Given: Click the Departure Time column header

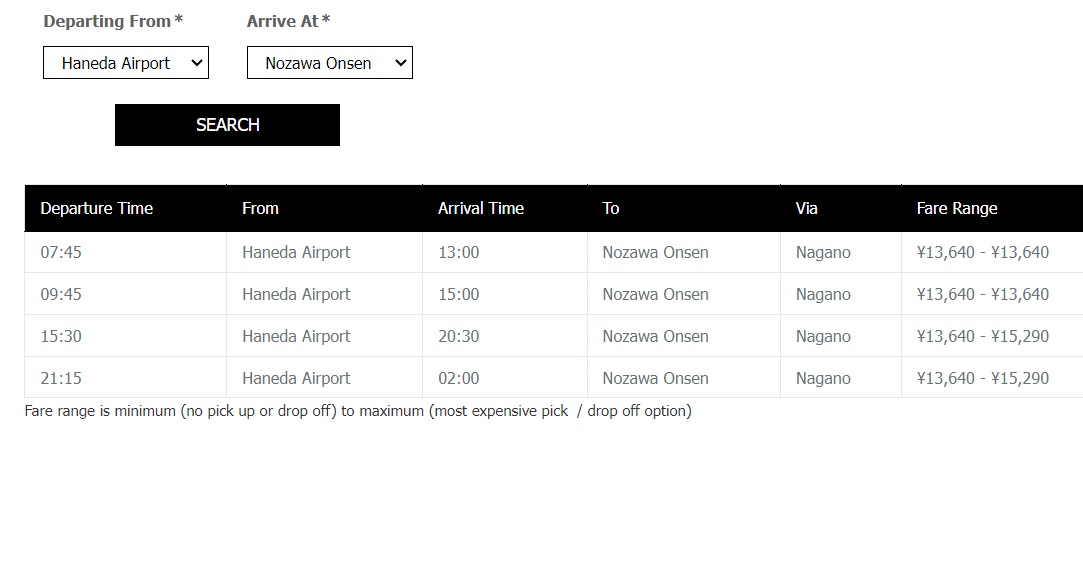Looking at the screenshot, I should click(x=97, y=209).
